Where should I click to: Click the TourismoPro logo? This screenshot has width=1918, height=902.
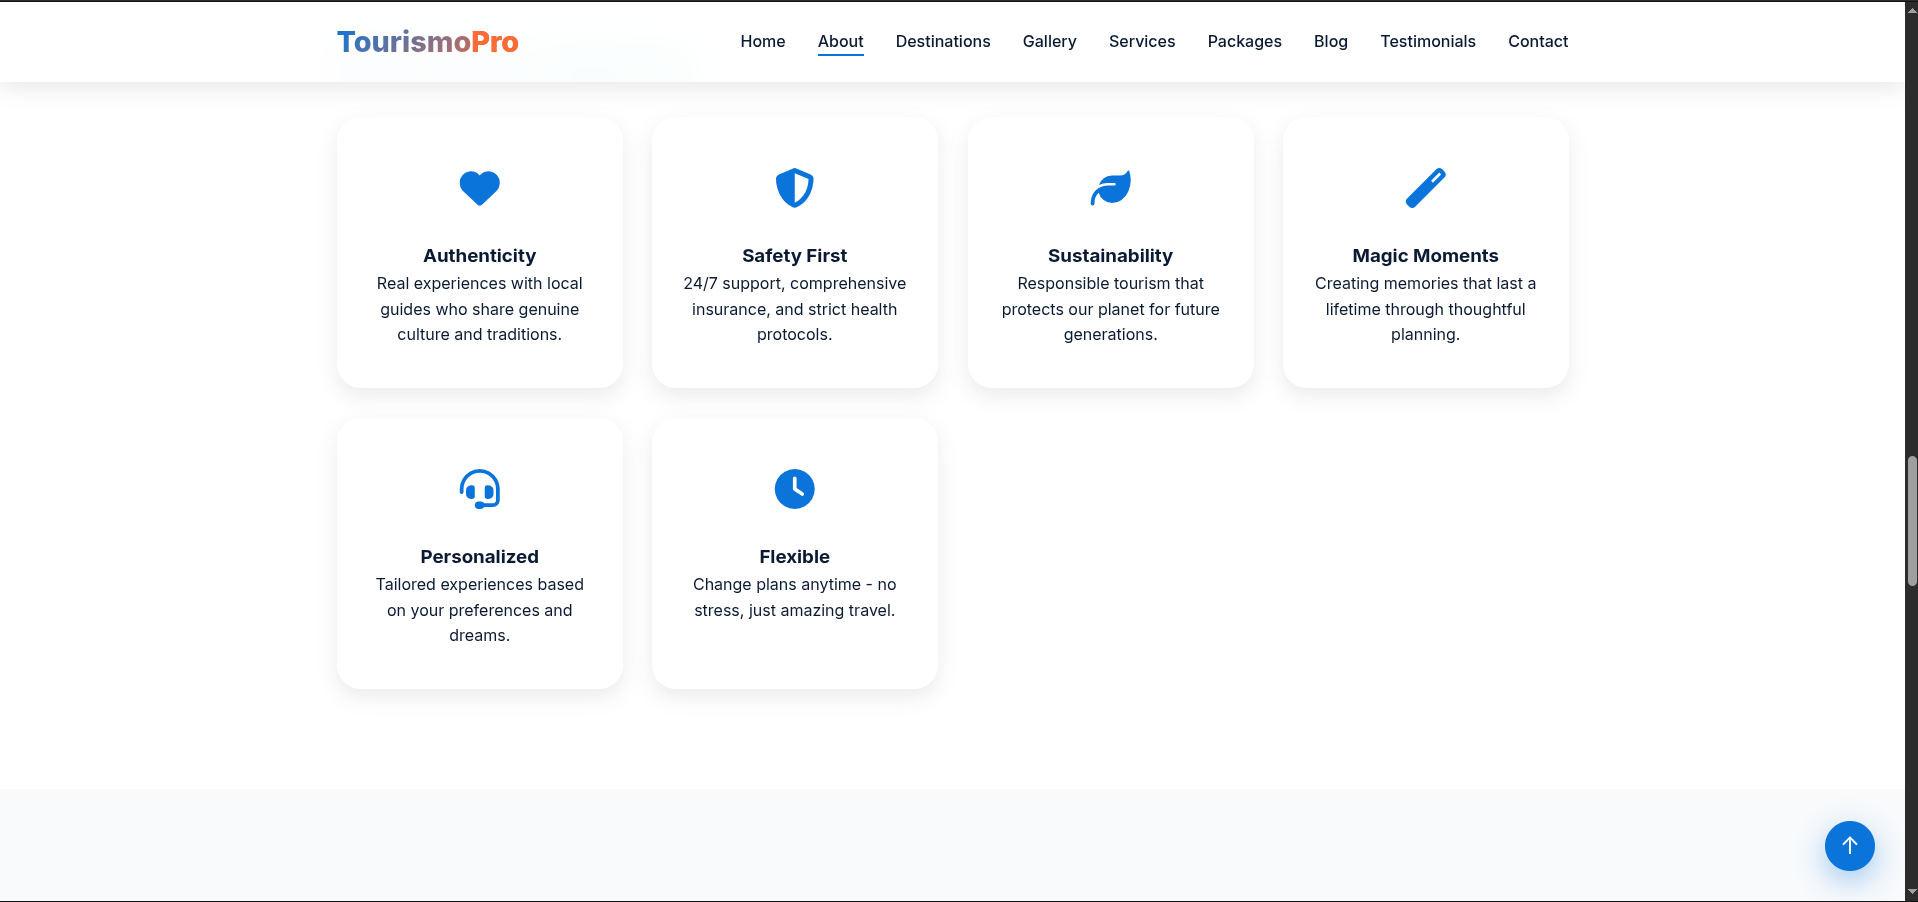pos(427,41)
